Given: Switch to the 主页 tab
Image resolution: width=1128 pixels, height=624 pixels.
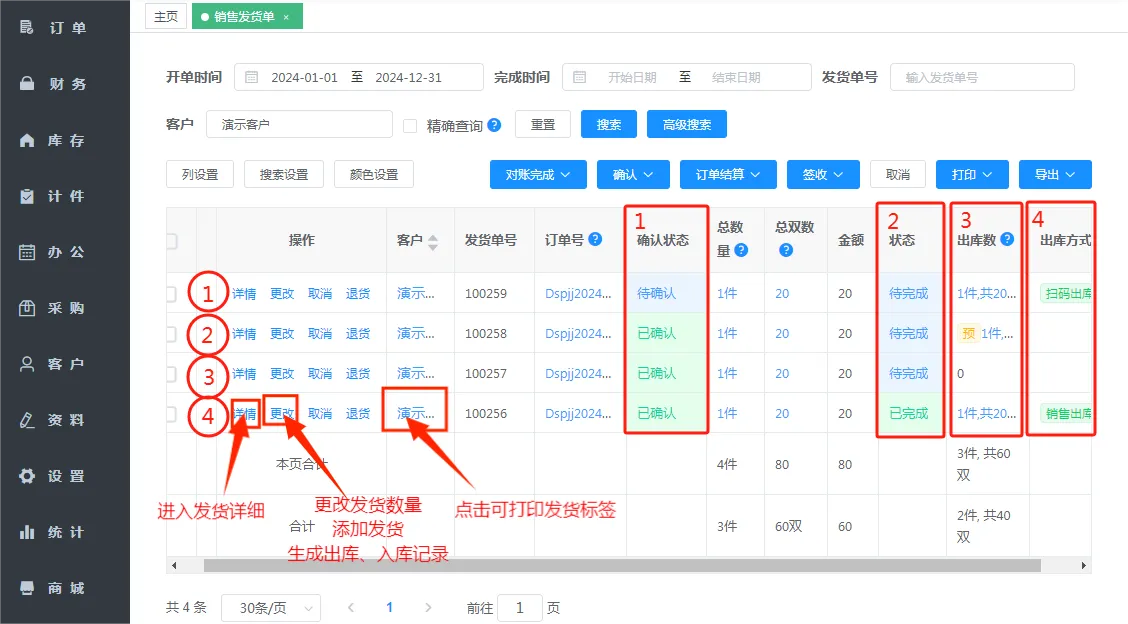Looking at the screenshot, I should [165, 16].
